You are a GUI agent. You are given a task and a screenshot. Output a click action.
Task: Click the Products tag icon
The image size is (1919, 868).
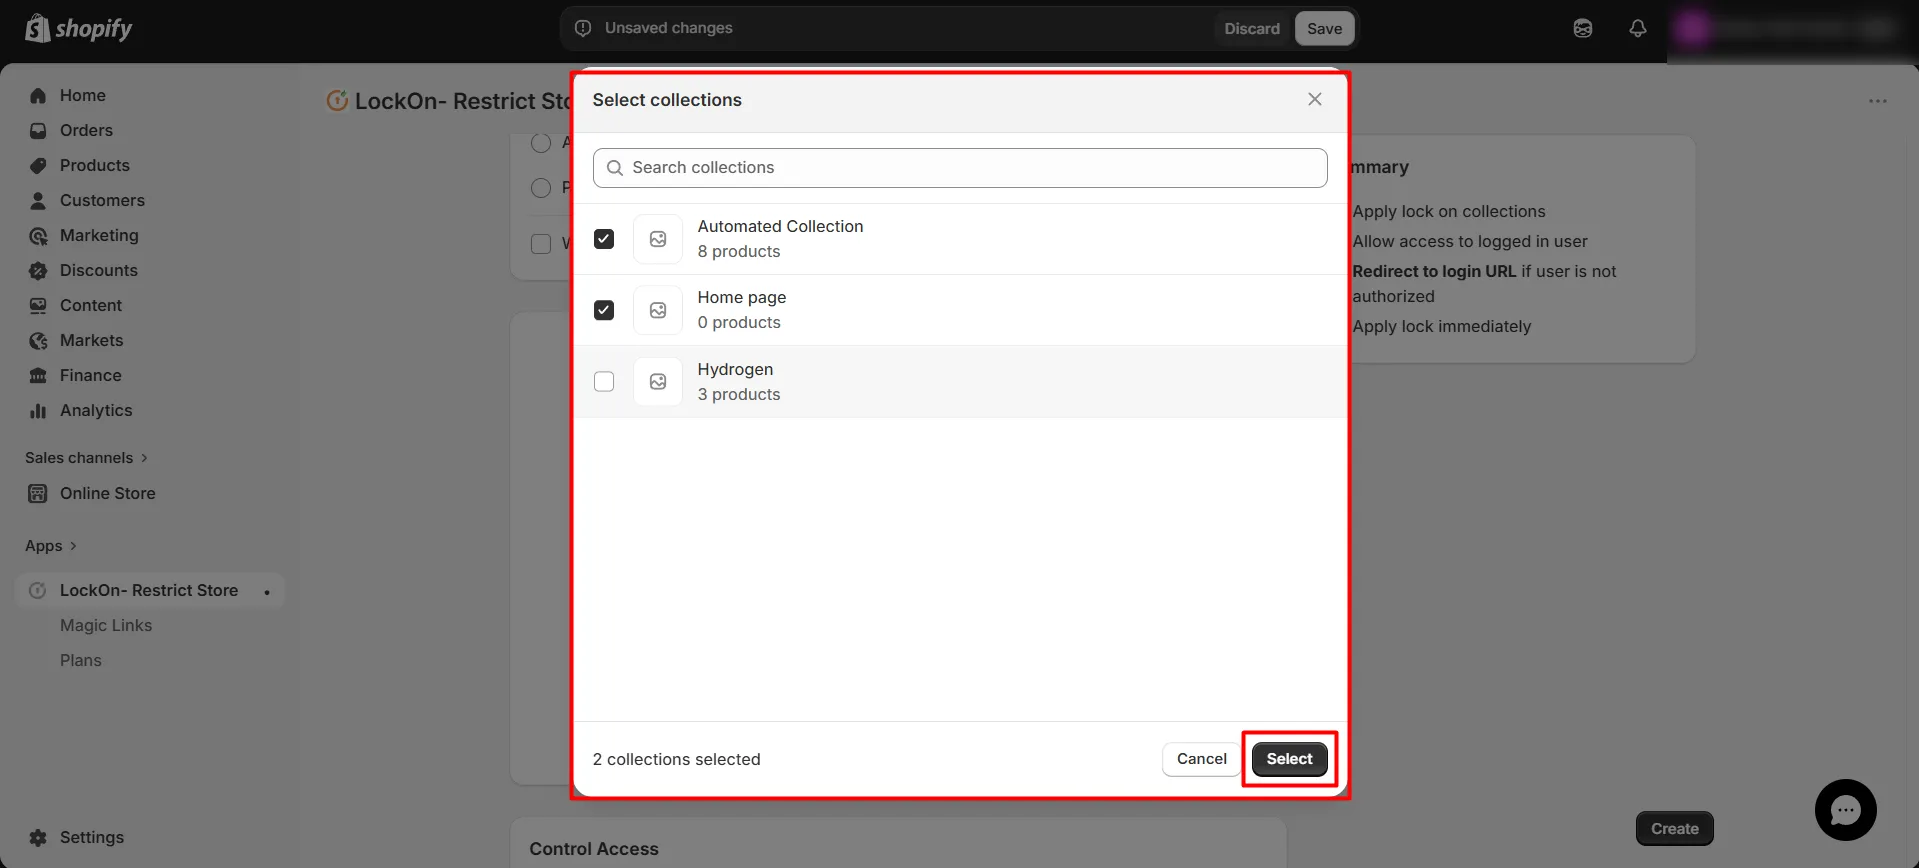point(38,166)
